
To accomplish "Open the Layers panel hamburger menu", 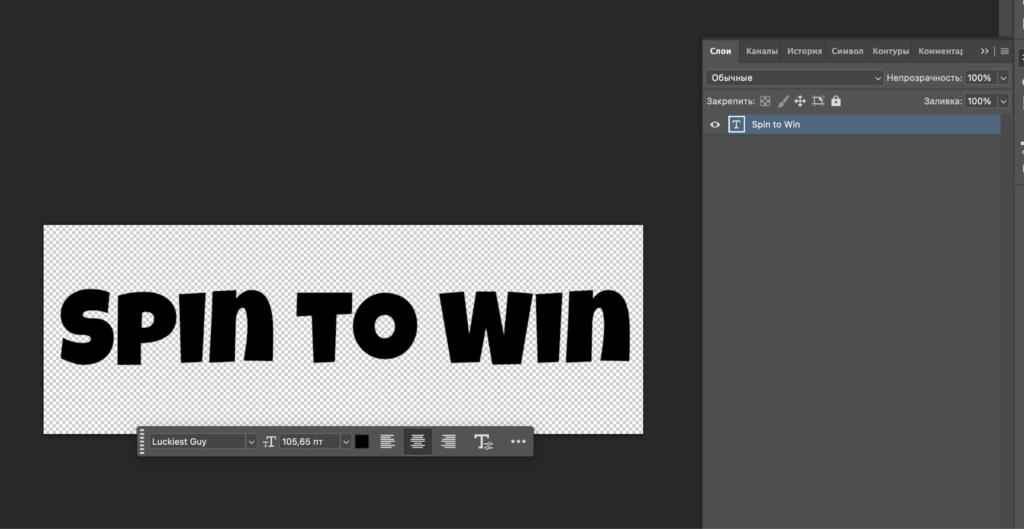I will [1004, 51].
